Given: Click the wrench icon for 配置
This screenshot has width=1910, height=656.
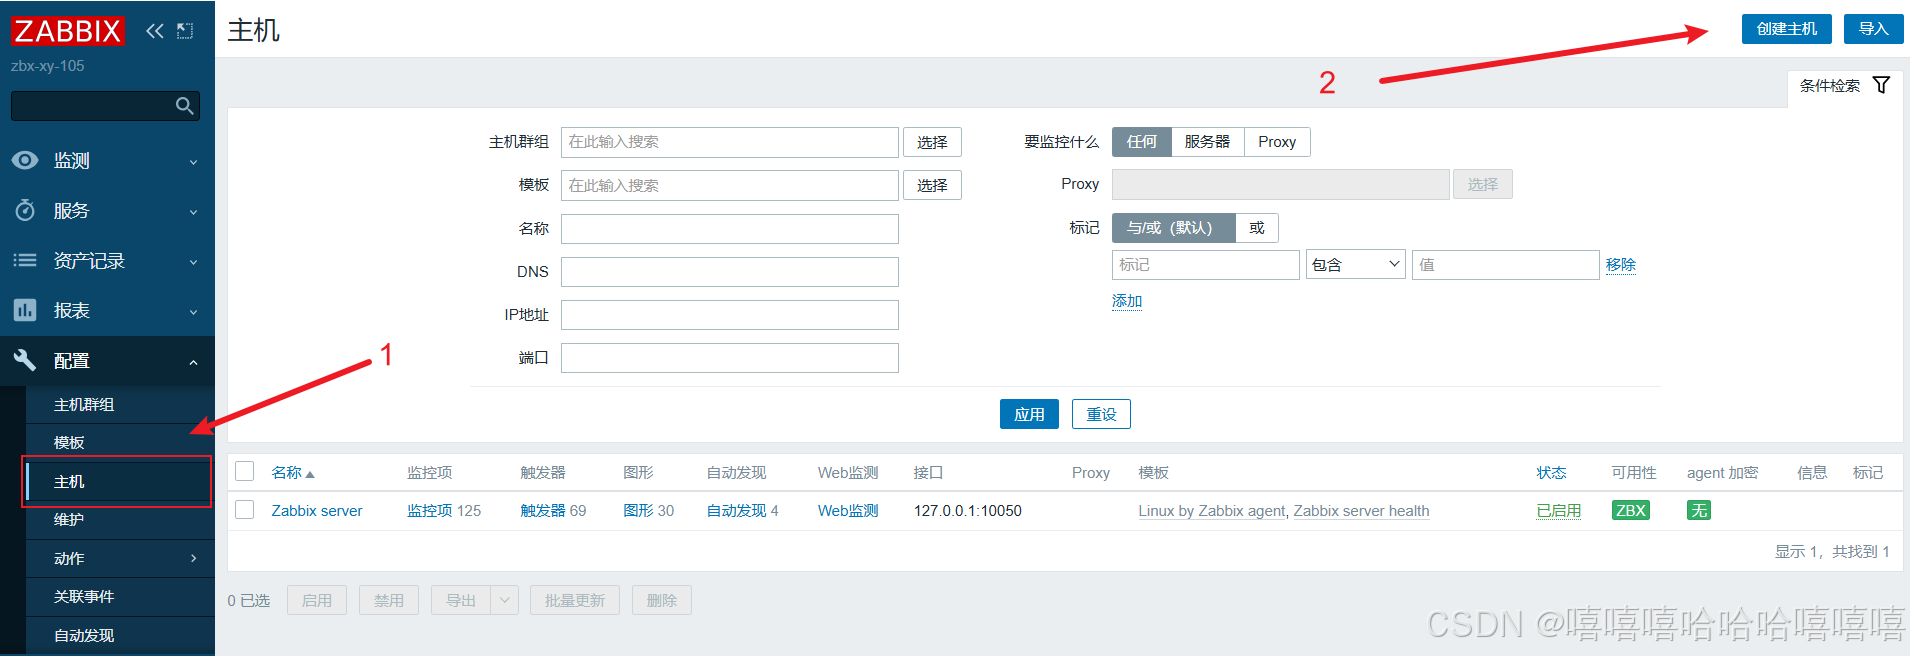Looking at the screenshot, I should pyautogui.click(x=25, y=360).
